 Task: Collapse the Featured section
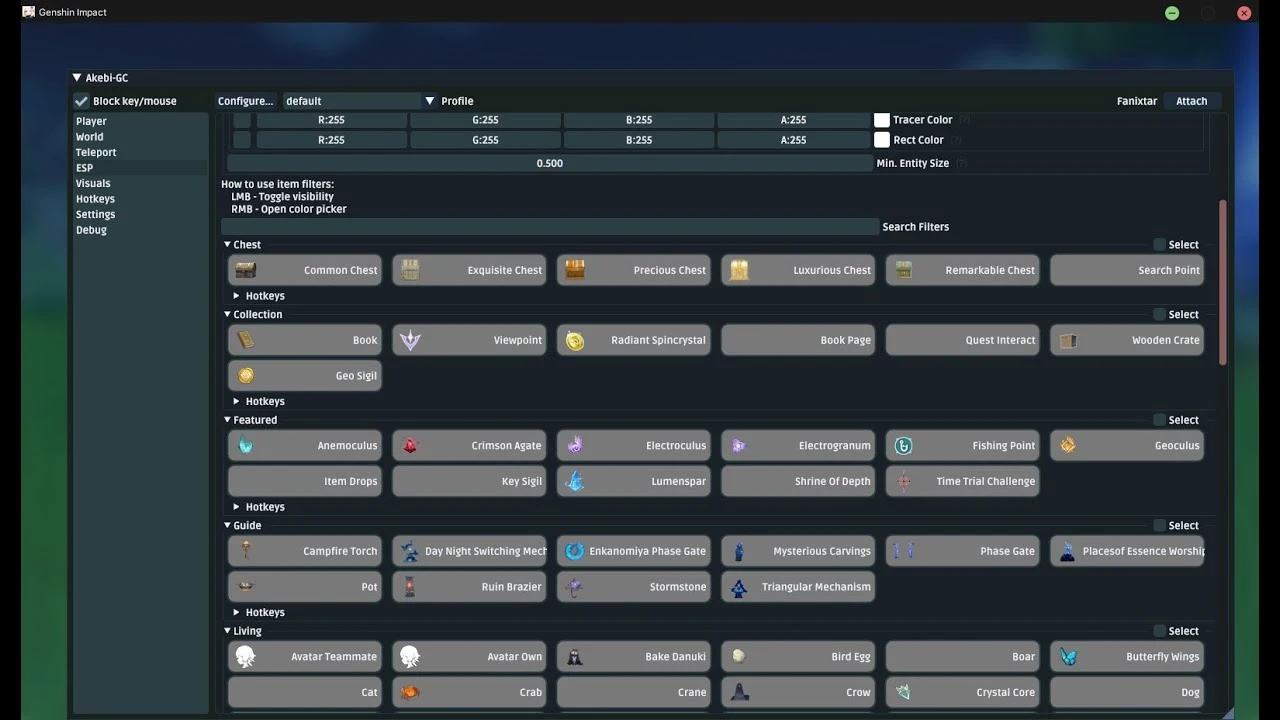click(x=227, y=420)
